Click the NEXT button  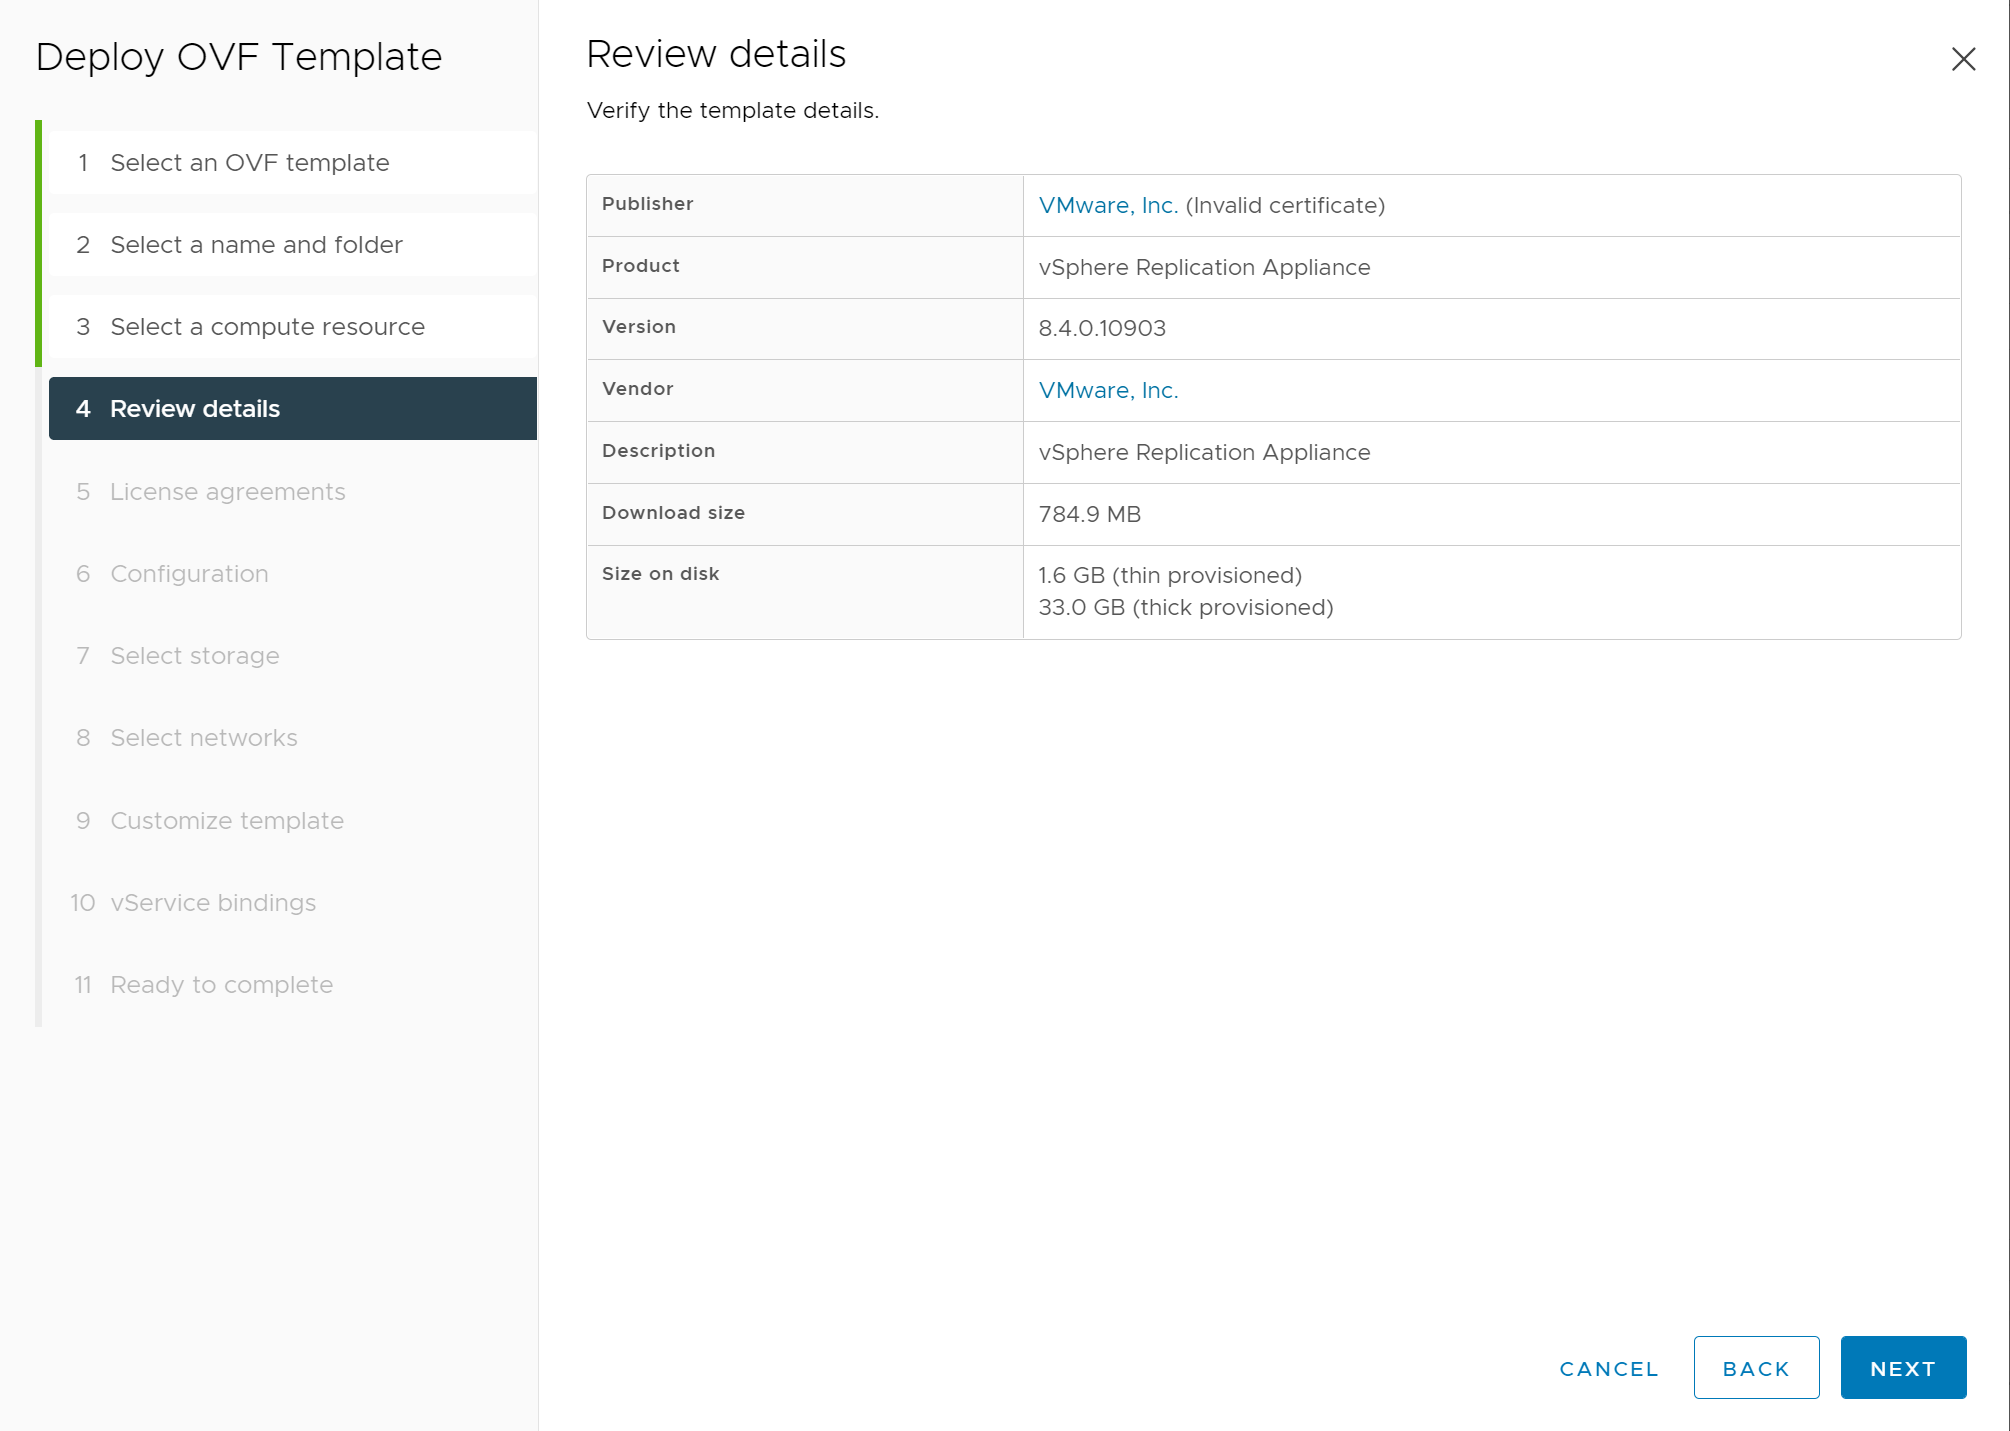click(1902, 1368)
